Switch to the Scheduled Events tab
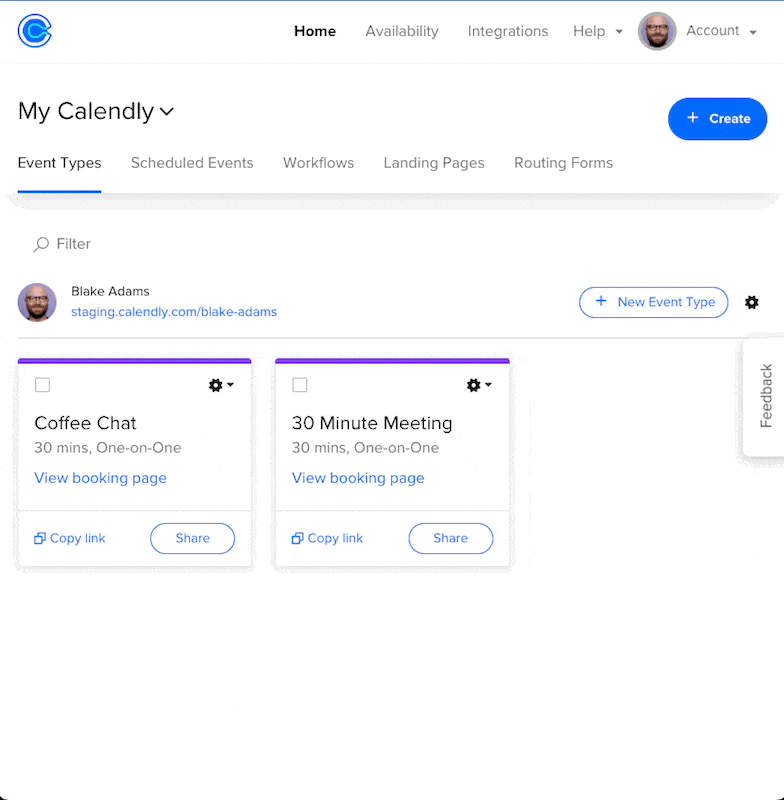Image resolution: width=784 pixels, height=800 pixels. 192,163
